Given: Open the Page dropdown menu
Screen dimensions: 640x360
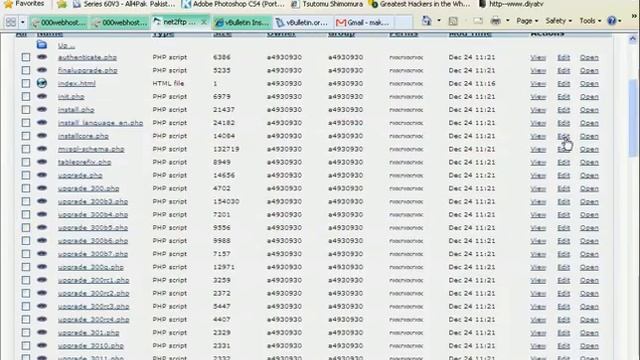Looking at the screenshot, I should click(527, 21).
